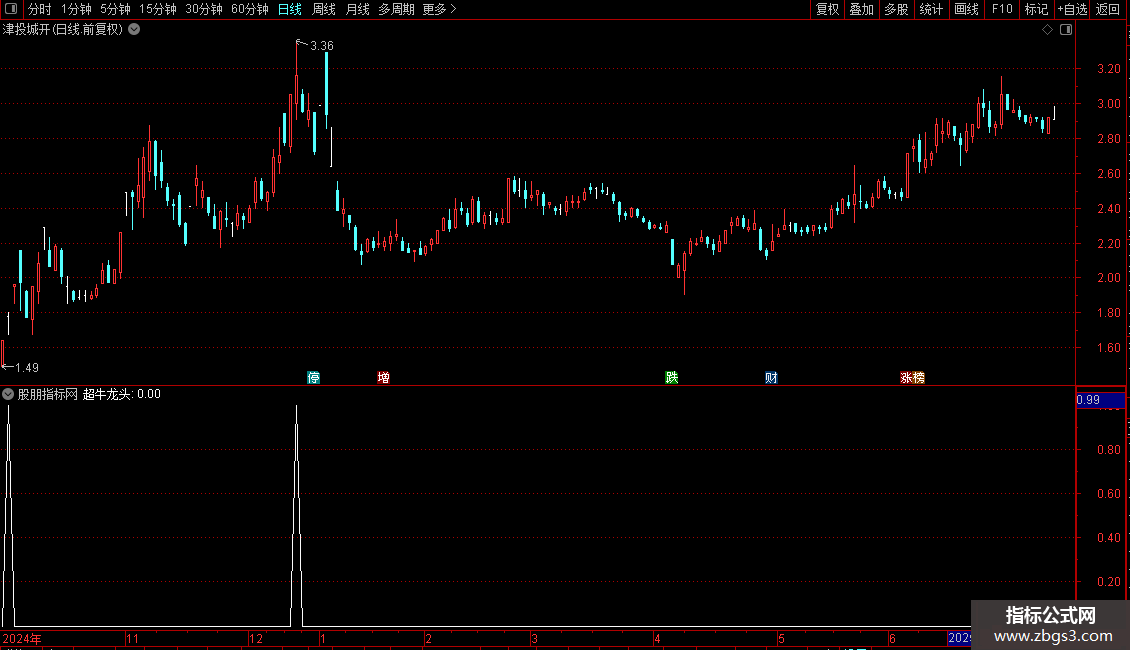
Task: Click 返回 to go back
Action: [x=1108, y=9]
